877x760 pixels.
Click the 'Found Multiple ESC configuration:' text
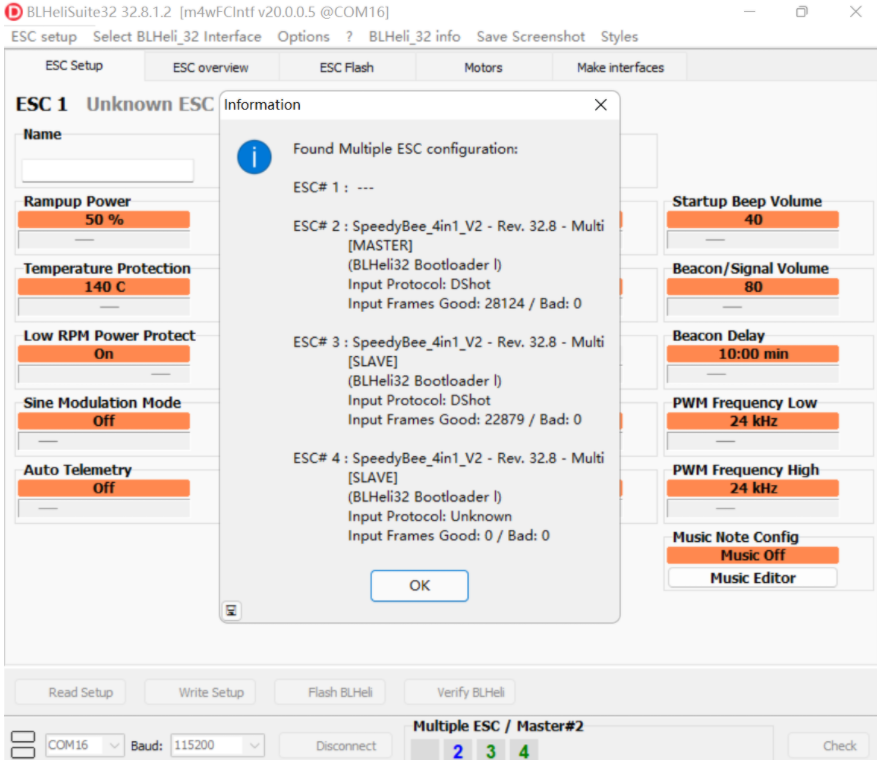click(406, 149)
